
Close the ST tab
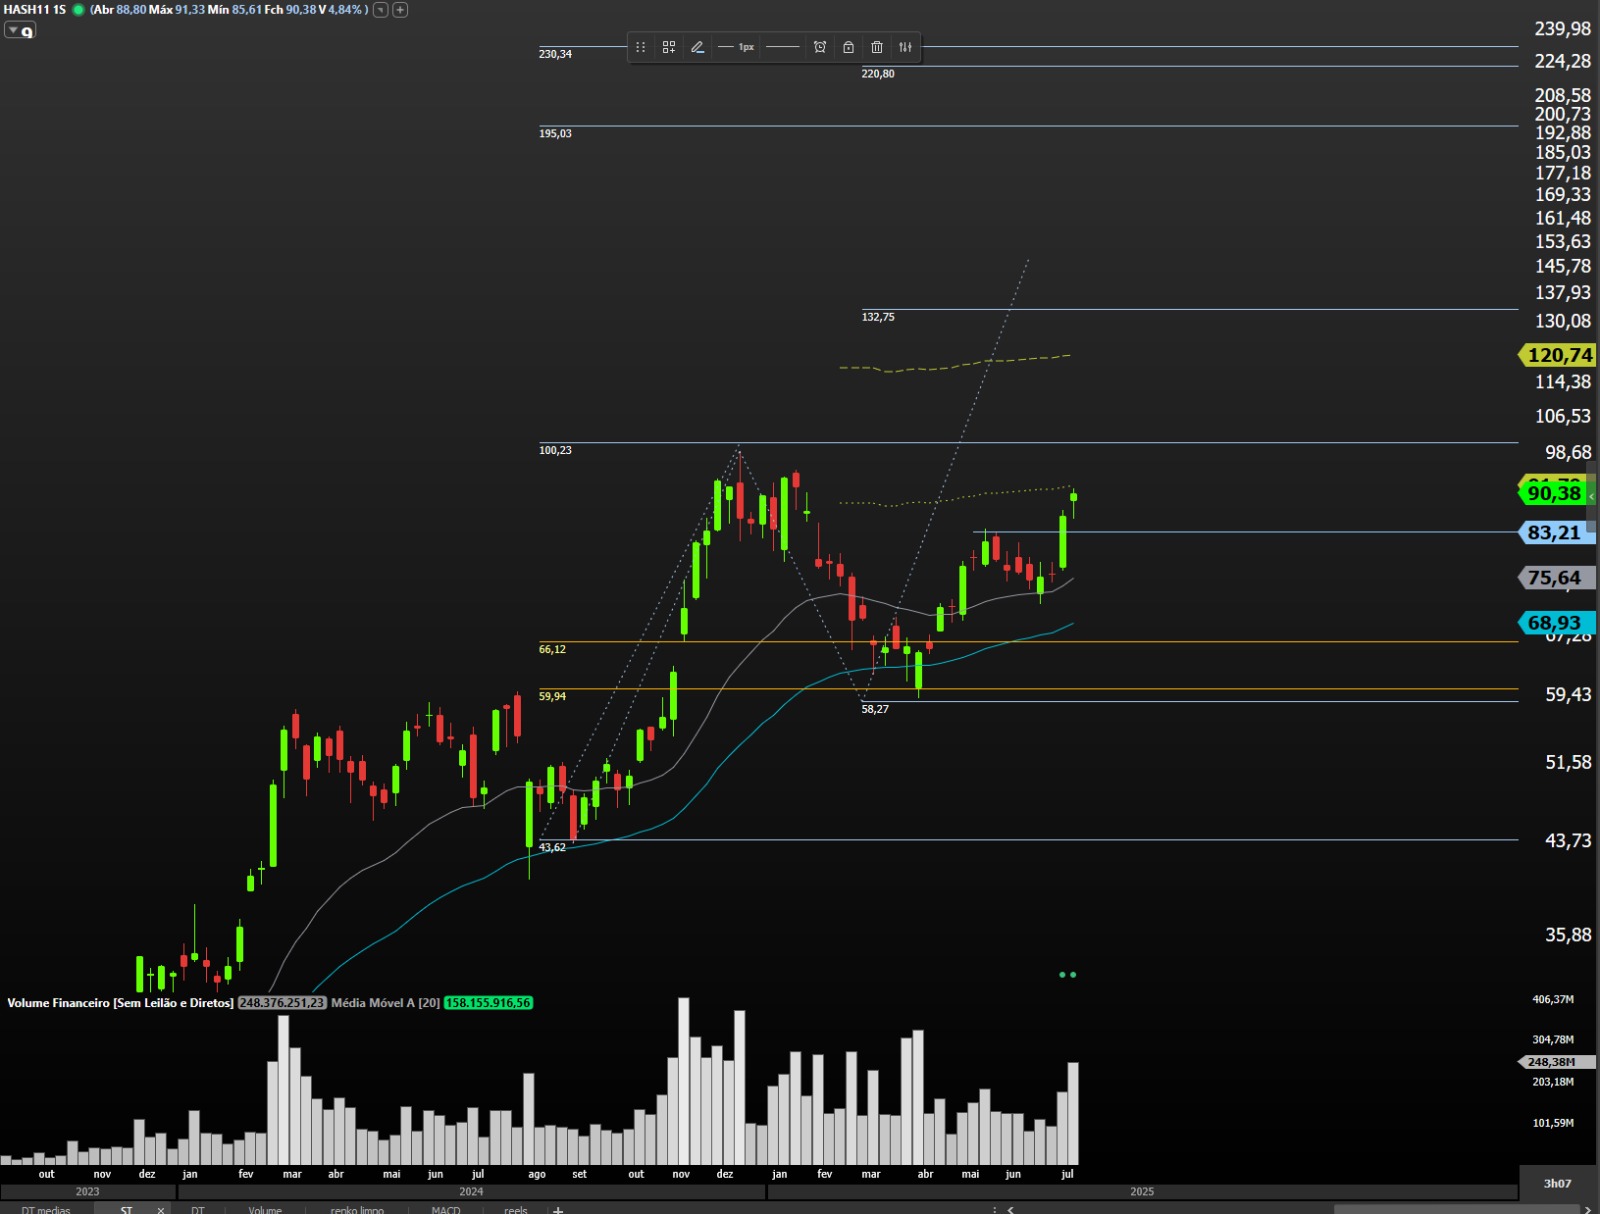161,1210
